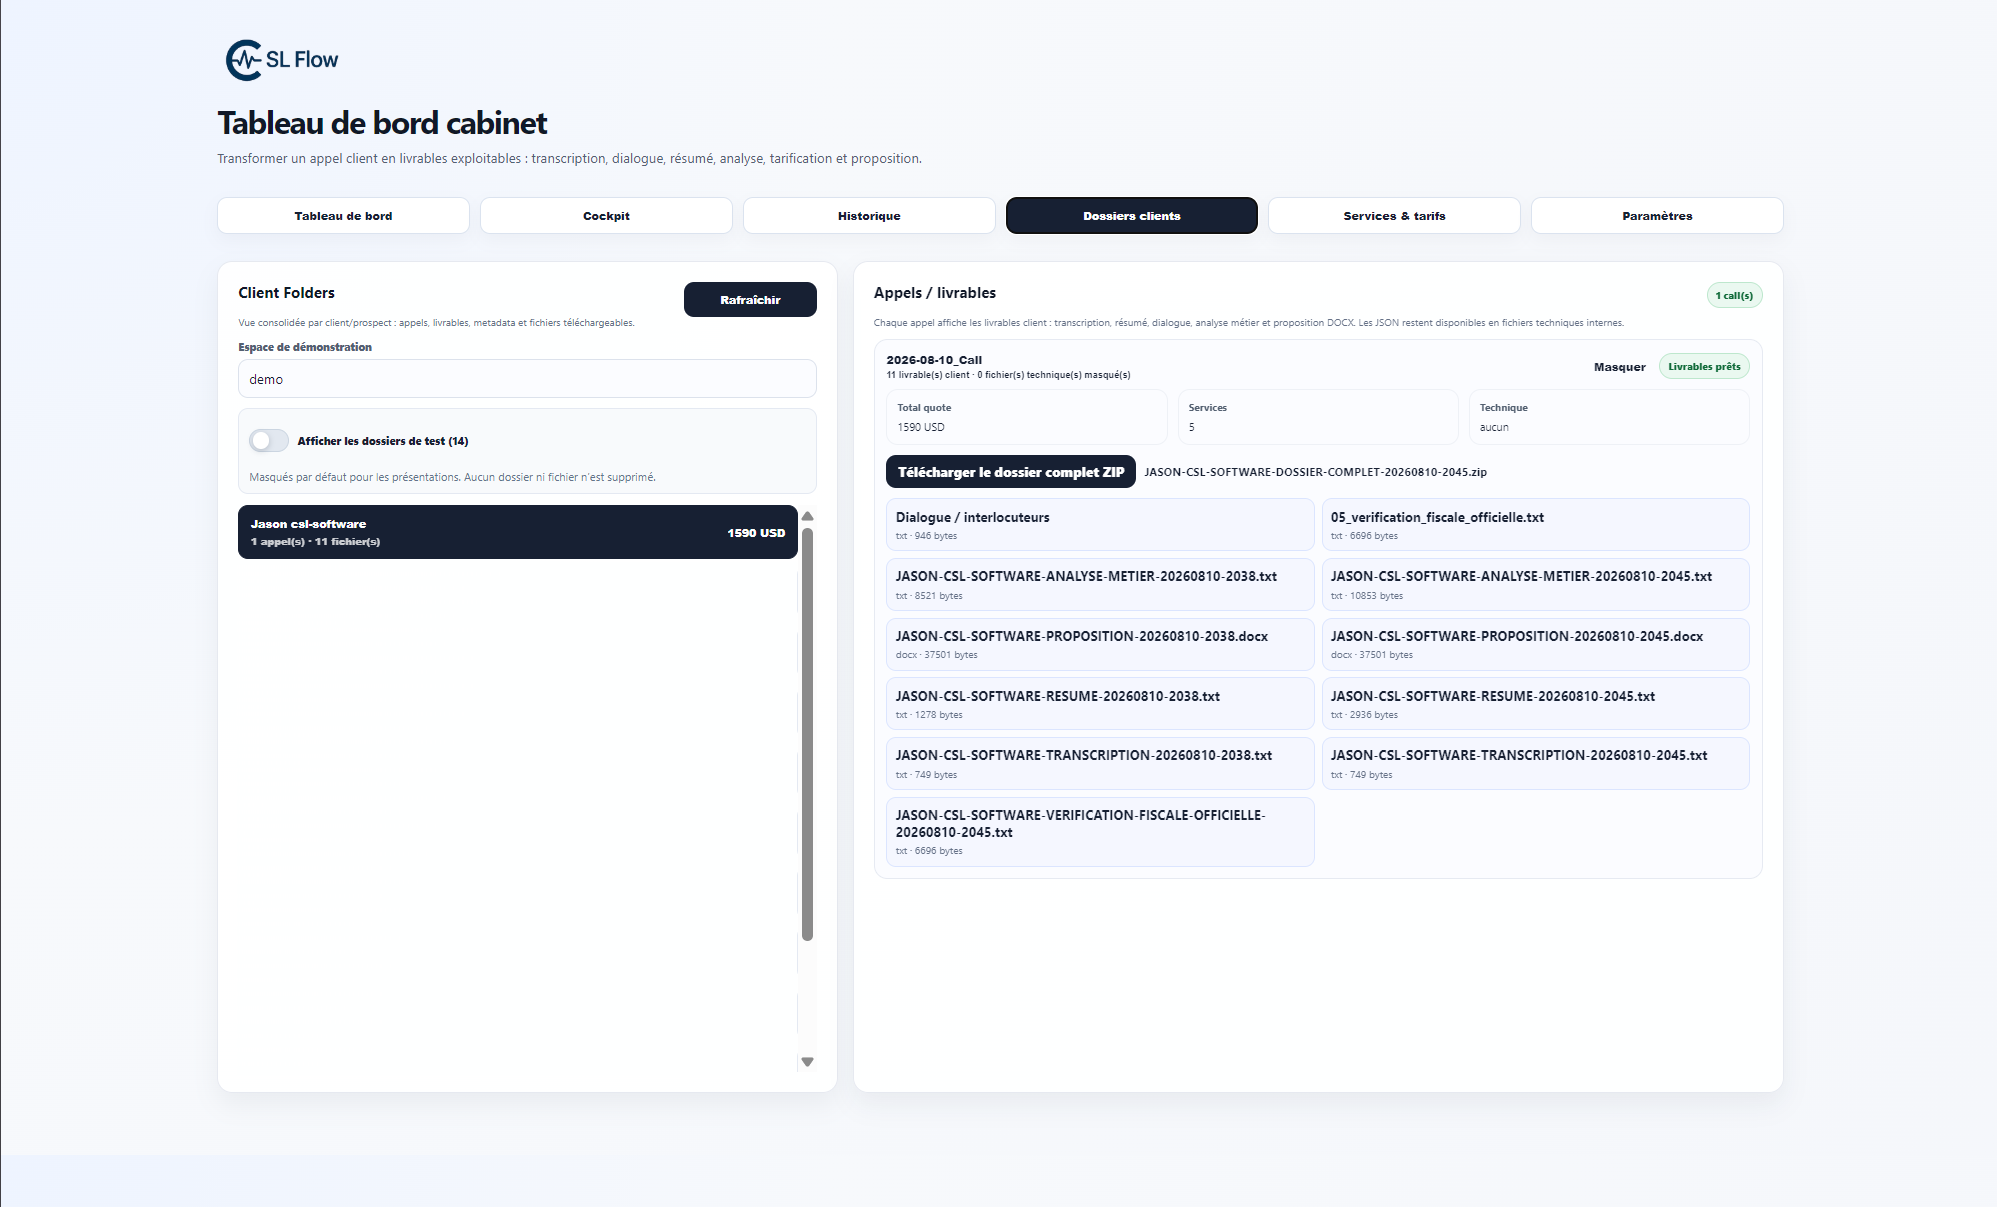1997x1207 pixels.
Task: Open the Historique tab
Action: 869,216
